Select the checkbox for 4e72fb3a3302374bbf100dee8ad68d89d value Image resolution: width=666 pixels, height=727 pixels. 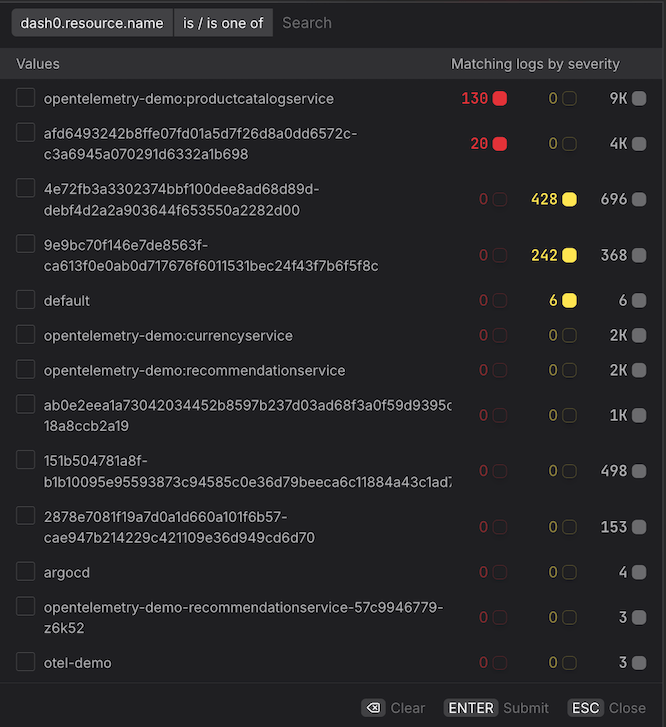click(26, 188)
